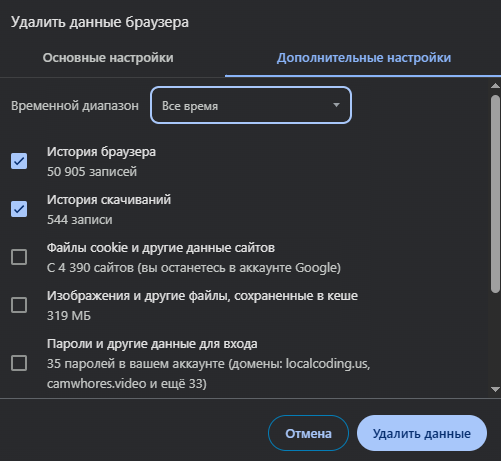
Task: Check the Пароли и другие данные checkbox
Action: click(x=19, y=363)
